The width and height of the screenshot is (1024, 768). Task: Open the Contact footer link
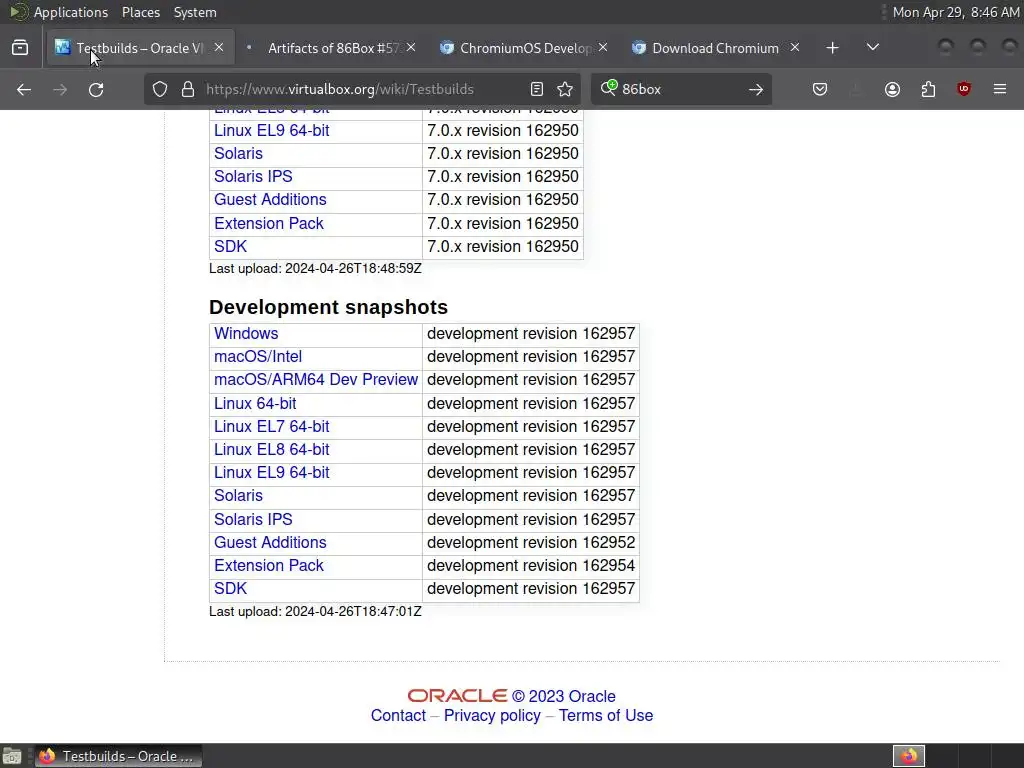tap(398, 716)
